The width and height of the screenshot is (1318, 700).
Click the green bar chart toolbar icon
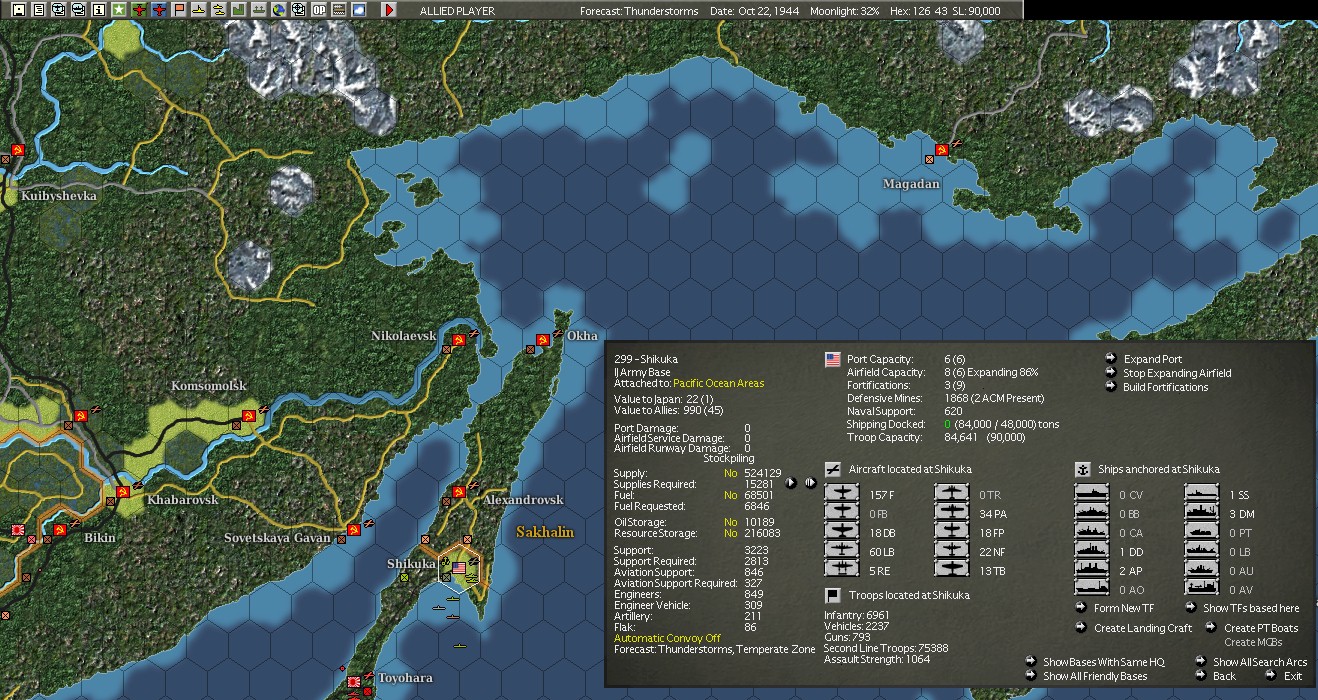(x=238, y=10)
